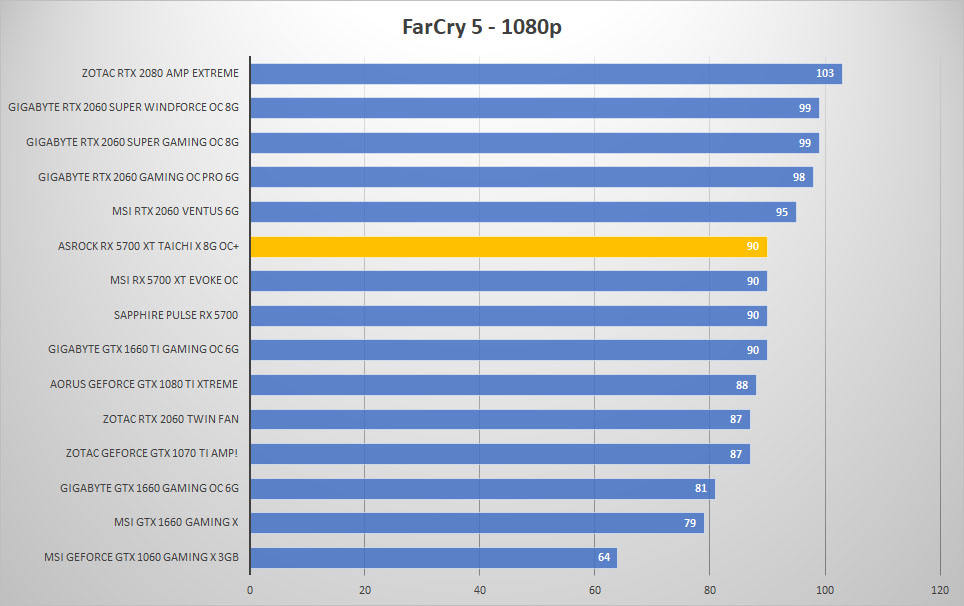Click the x-axis label 40

click(480, 590)
